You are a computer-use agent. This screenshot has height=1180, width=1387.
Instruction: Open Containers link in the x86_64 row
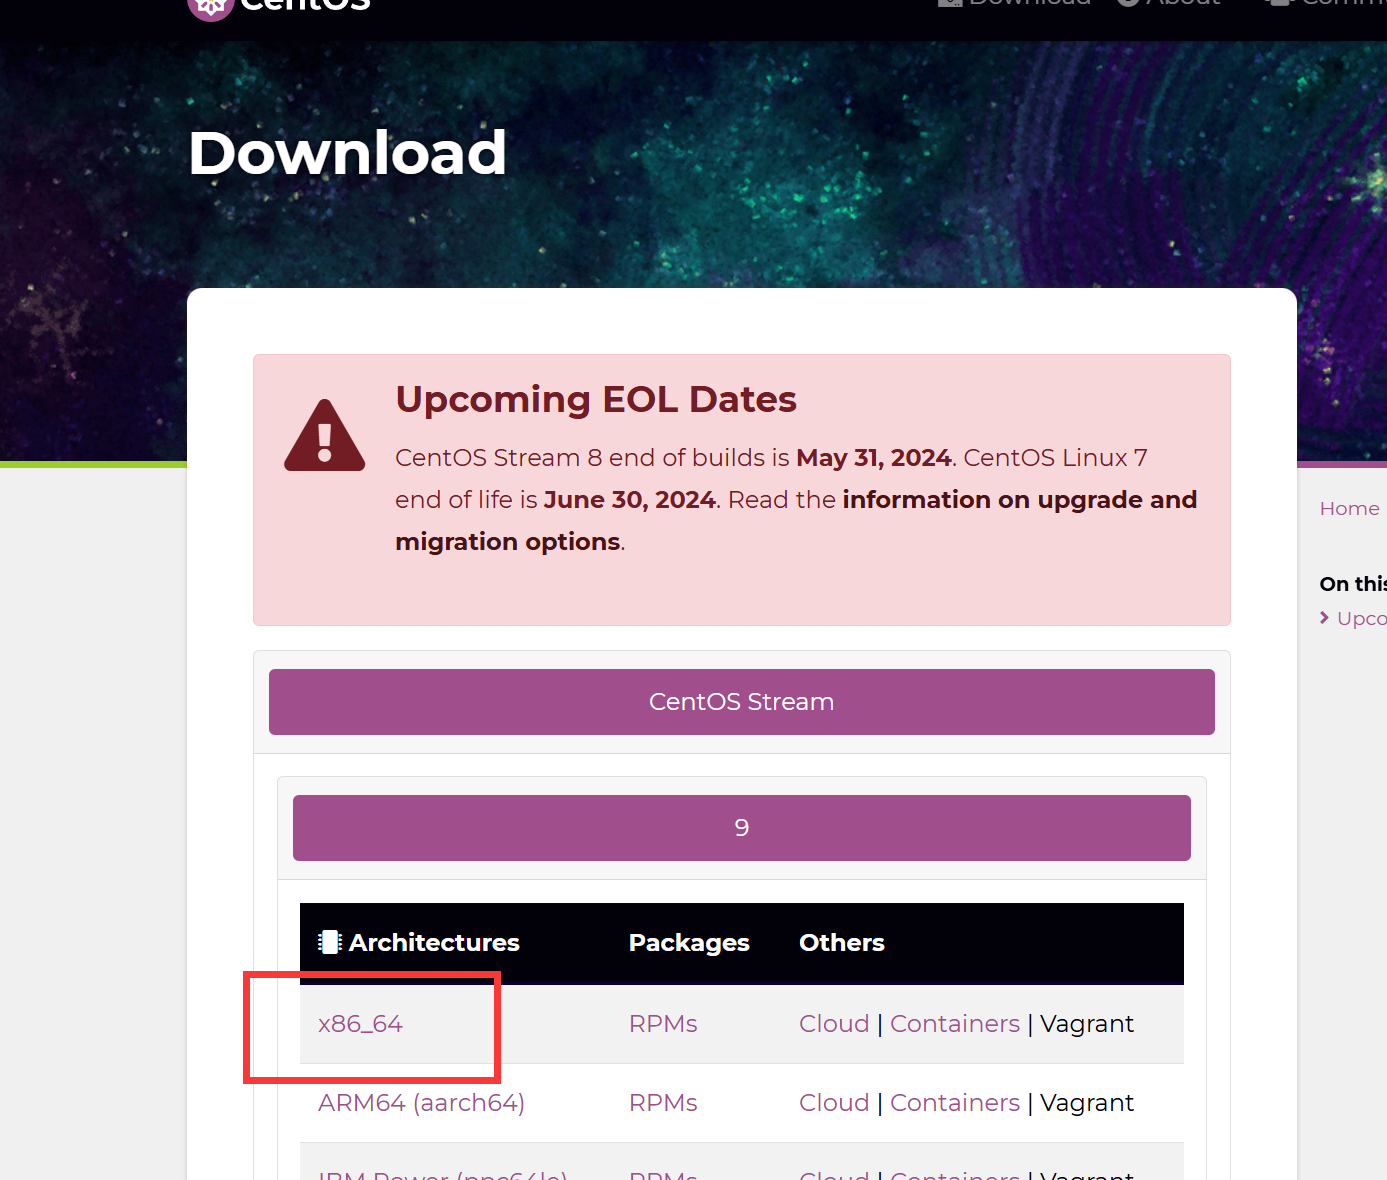pyautogui.click(x=955, y=1024)
